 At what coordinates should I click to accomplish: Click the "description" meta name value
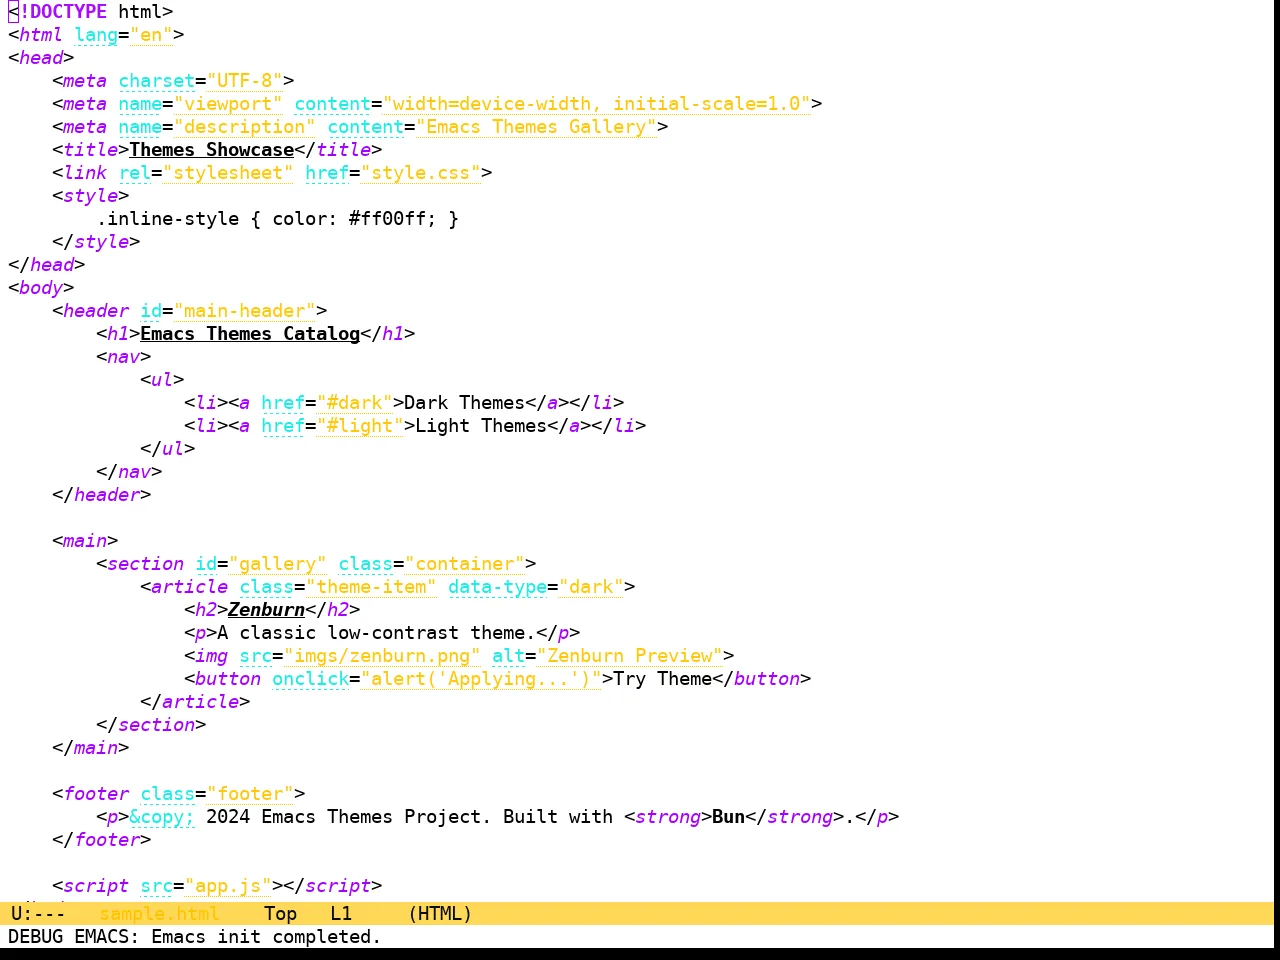[x=245, y=127]
